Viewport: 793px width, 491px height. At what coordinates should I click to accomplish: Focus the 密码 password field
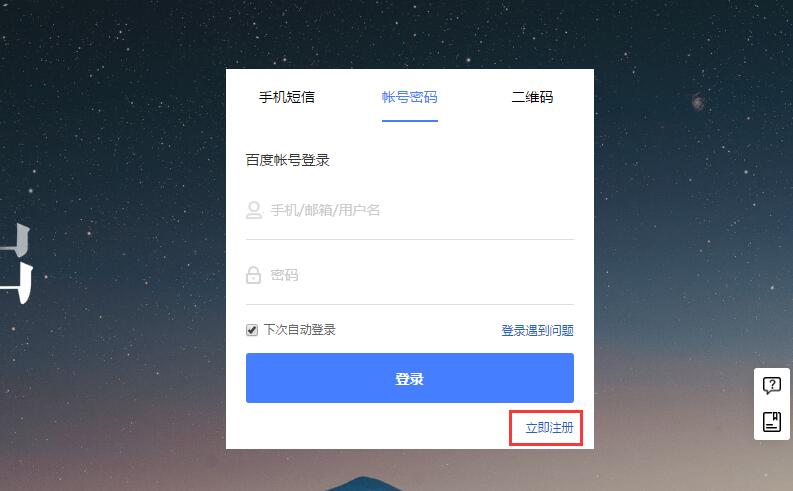pyautogui.click(x=410, y=275)
